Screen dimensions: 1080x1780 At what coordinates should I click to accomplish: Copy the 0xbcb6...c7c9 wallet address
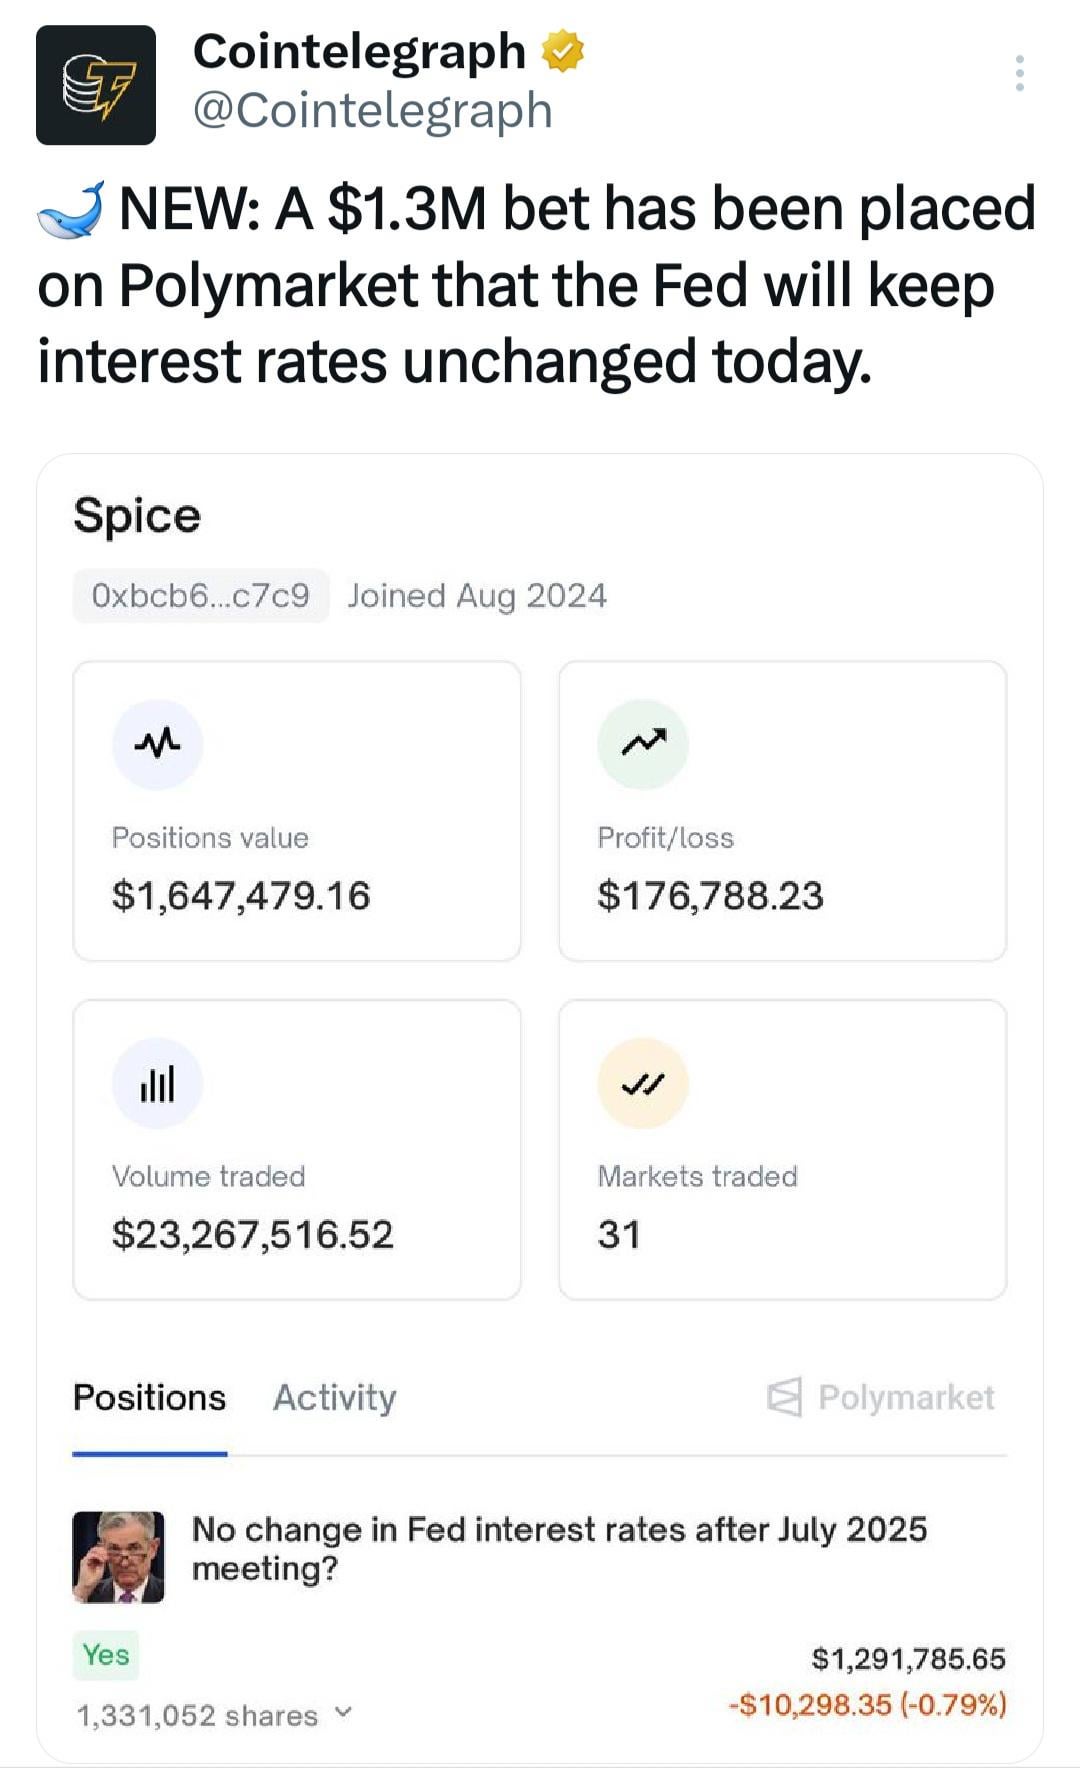(x=200, y=596)
